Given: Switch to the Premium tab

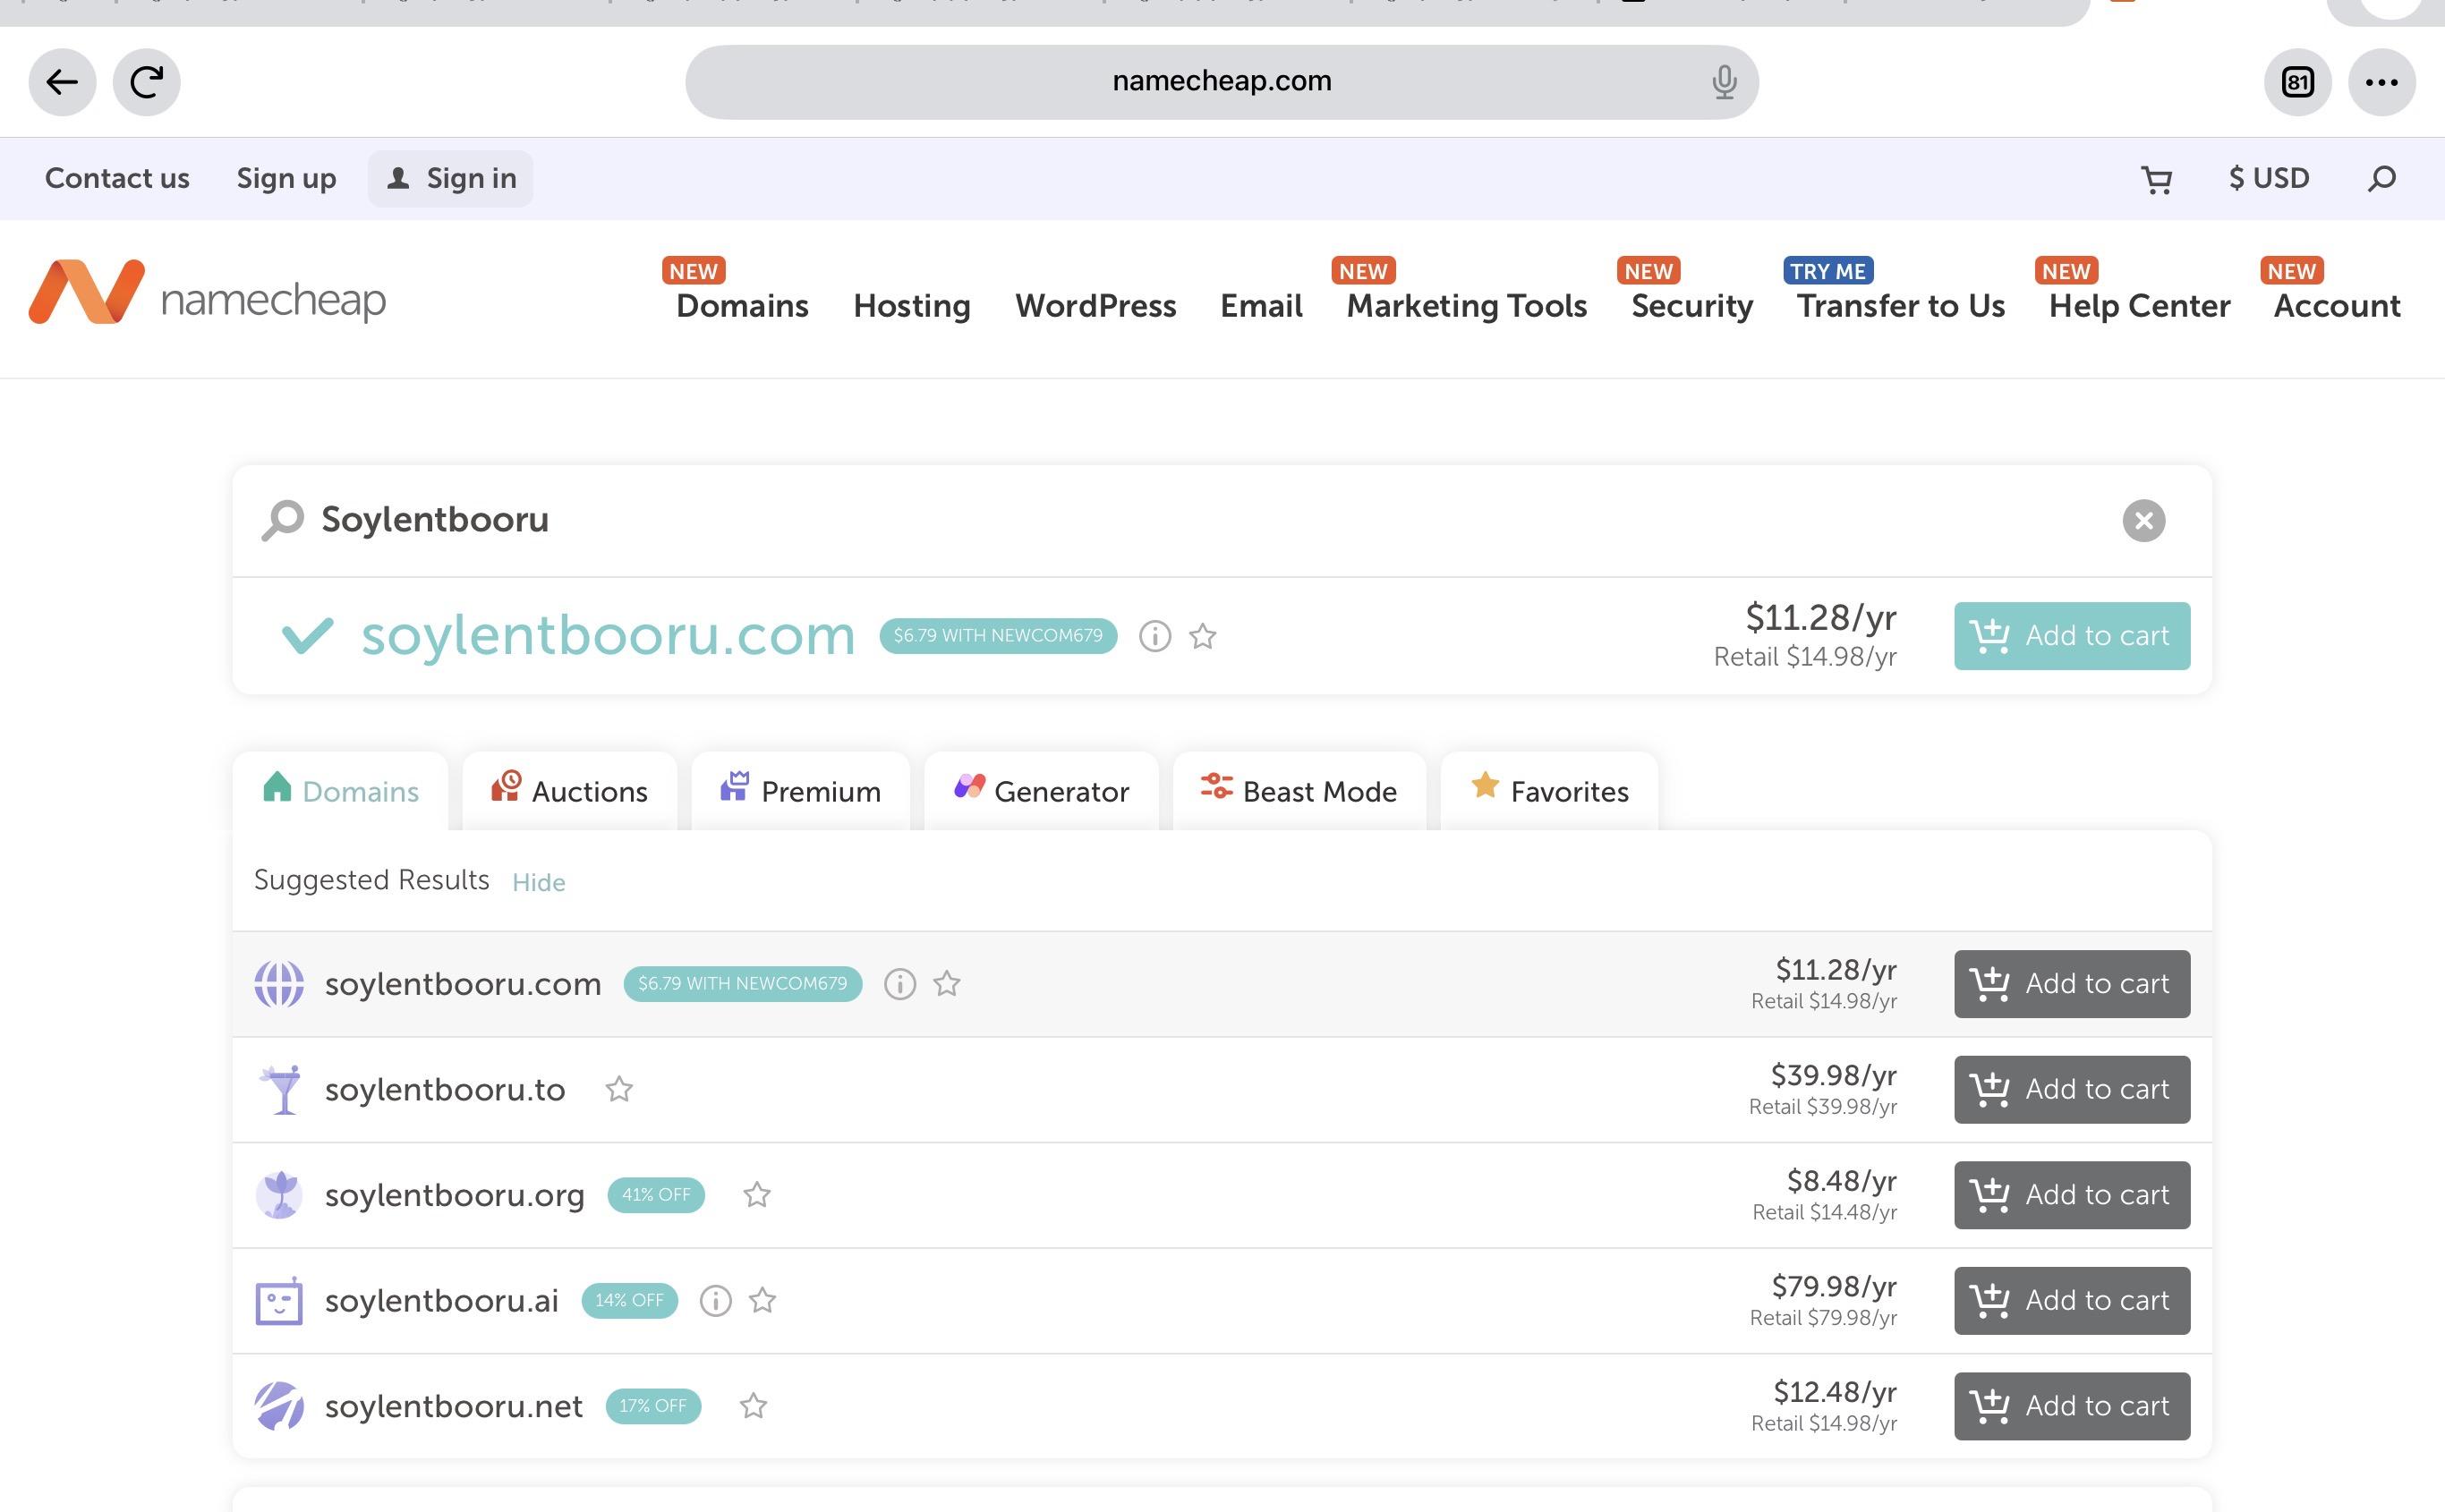Looking at the screenshot, I should point(801,791).
